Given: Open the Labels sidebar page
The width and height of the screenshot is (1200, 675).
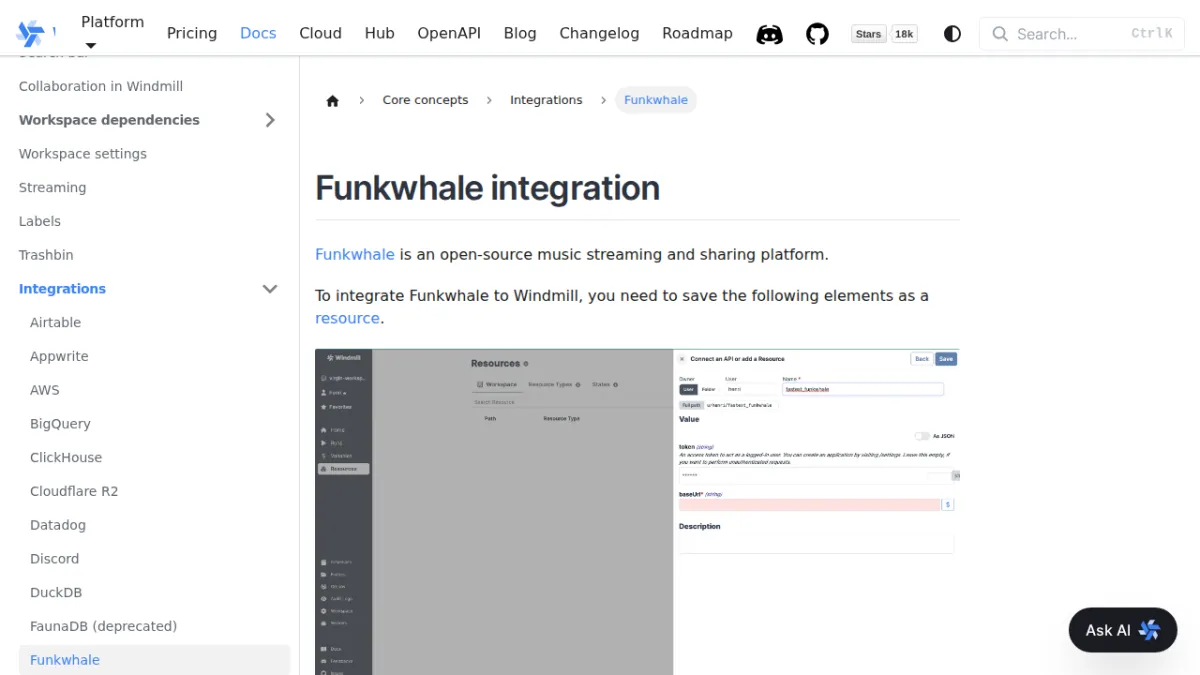Looking at the screenshot, I should coord(40,221).
